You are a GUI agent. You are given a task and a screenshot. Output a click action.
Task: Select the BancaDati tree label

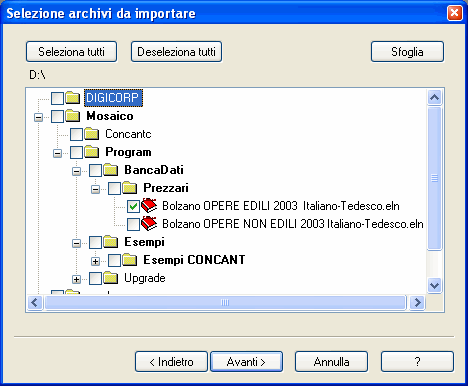(x=154, y=170)
